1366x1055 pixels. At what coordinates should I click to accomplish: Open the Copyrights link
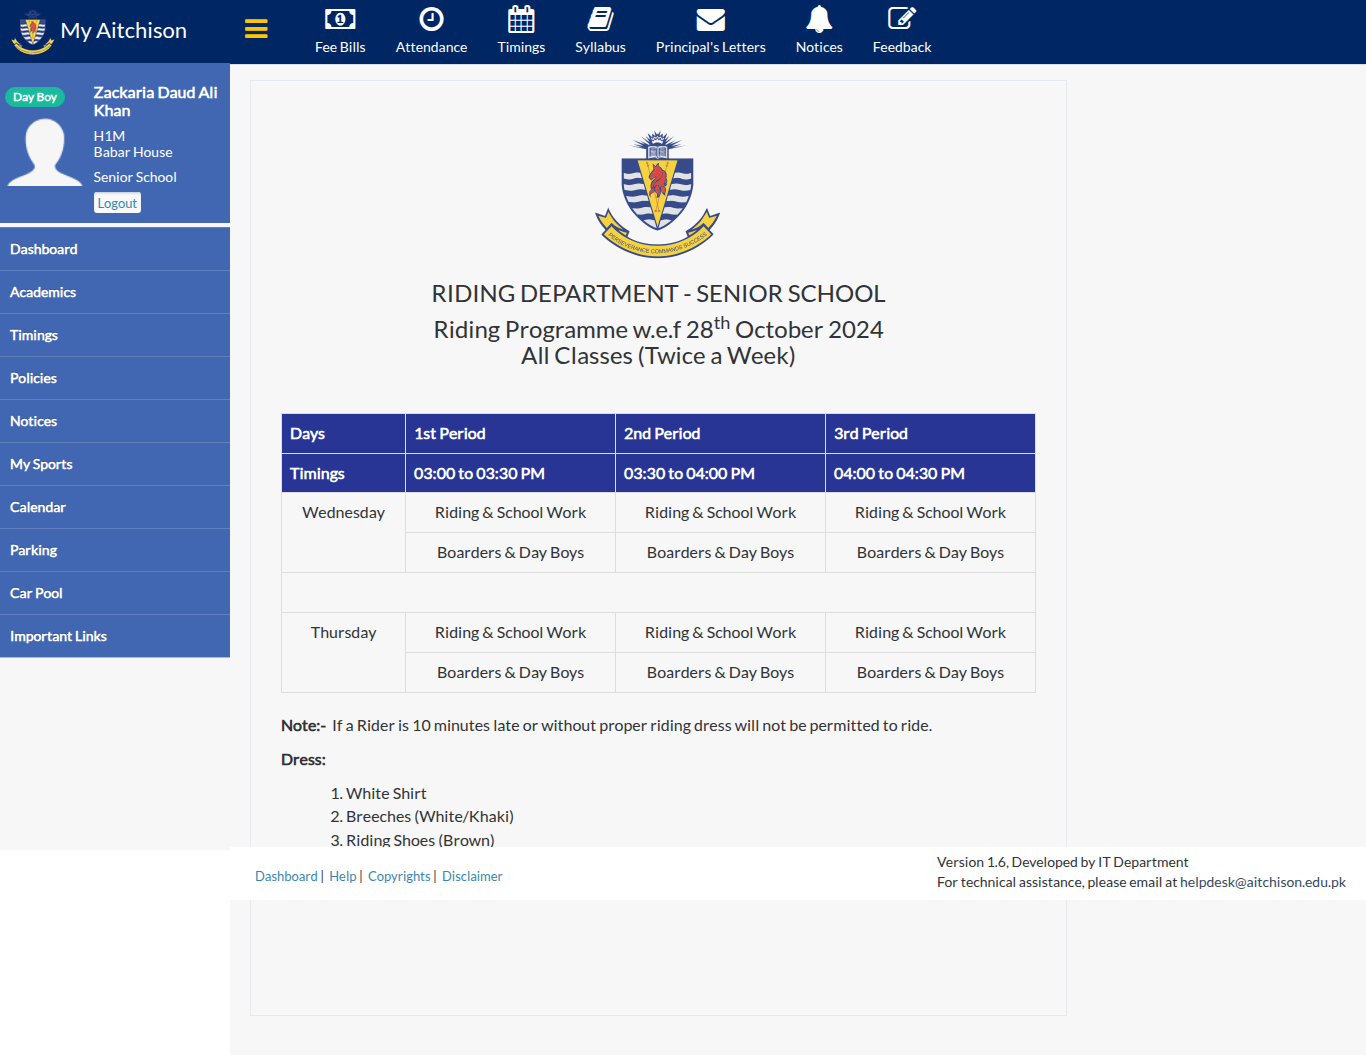[x=399, y=876]
